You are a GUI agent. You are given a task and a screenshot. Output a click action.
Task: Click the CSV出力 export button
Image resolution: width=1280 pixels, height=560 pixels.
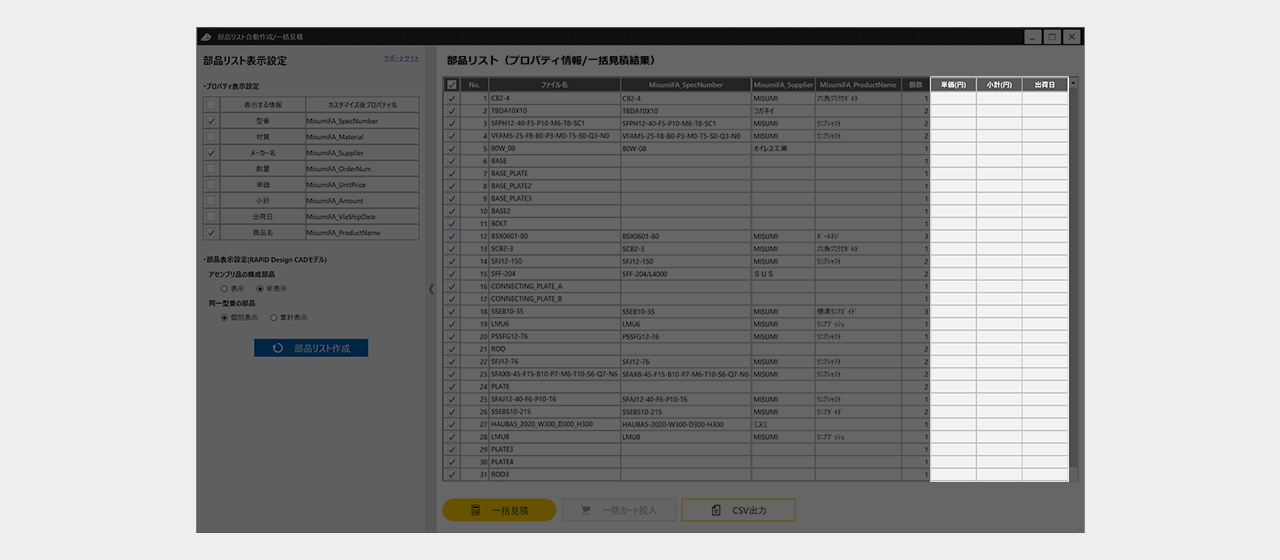click(x=738, y=510)
